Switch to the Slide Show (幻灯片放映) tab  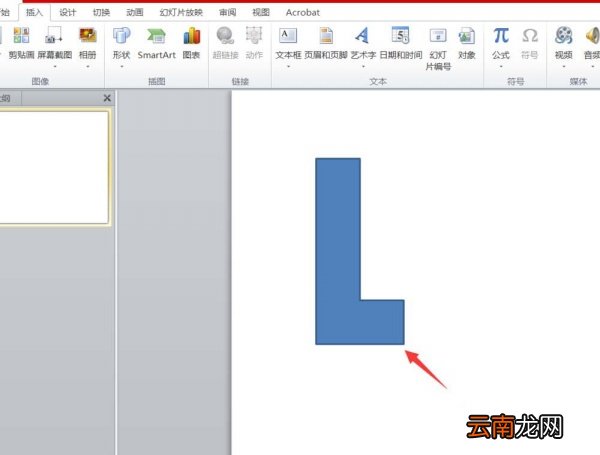click(181, 13)
